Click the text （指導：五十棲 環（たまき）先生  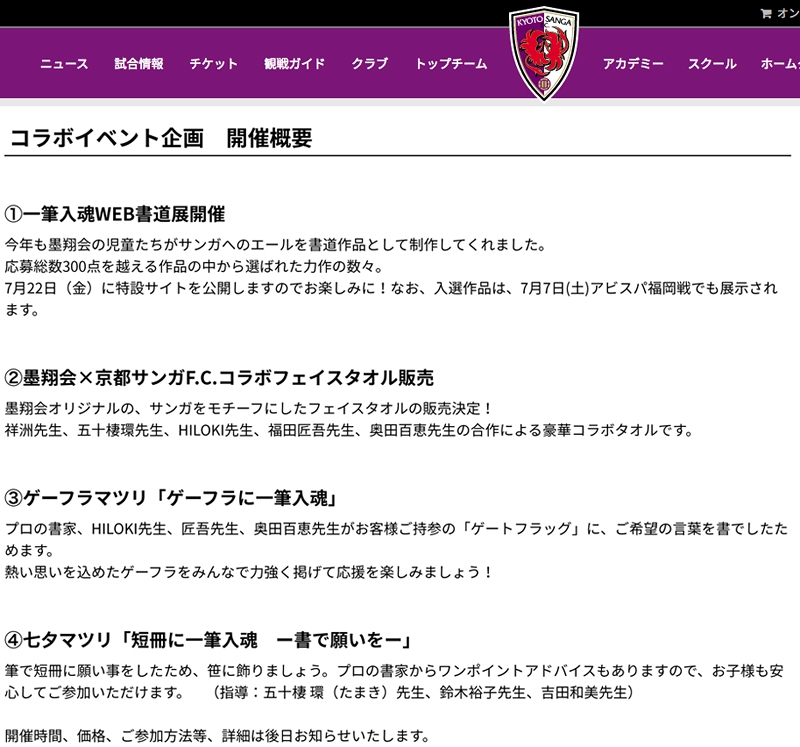(x=424, y=692)
